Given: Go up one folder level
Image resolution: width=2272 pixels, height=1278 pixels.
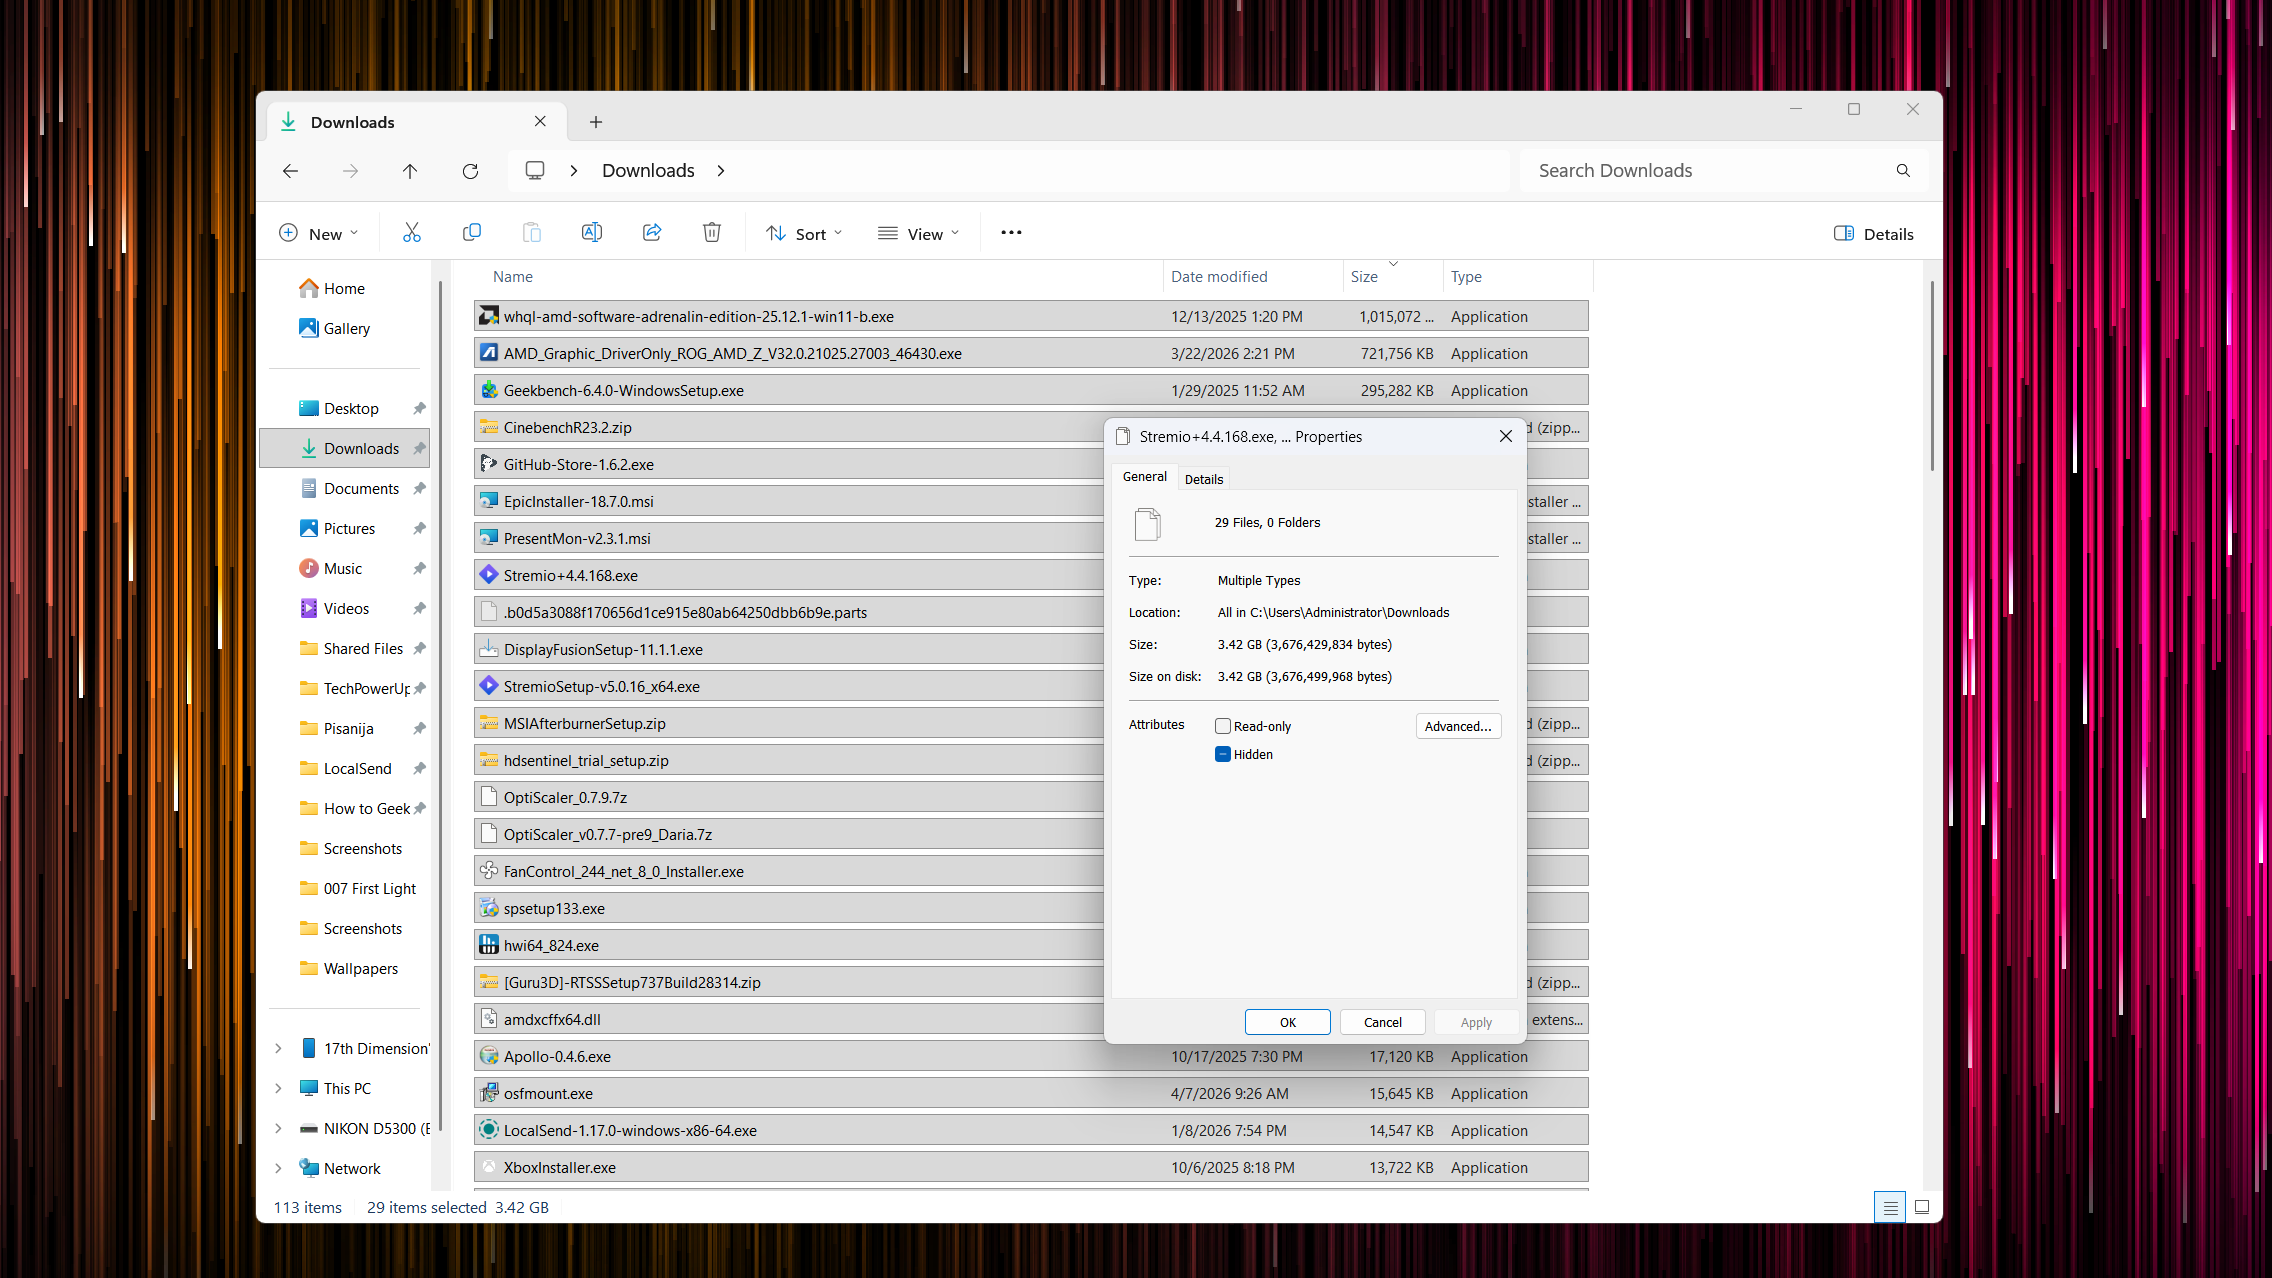Looking at the screenshot, I should pos(410,171).
